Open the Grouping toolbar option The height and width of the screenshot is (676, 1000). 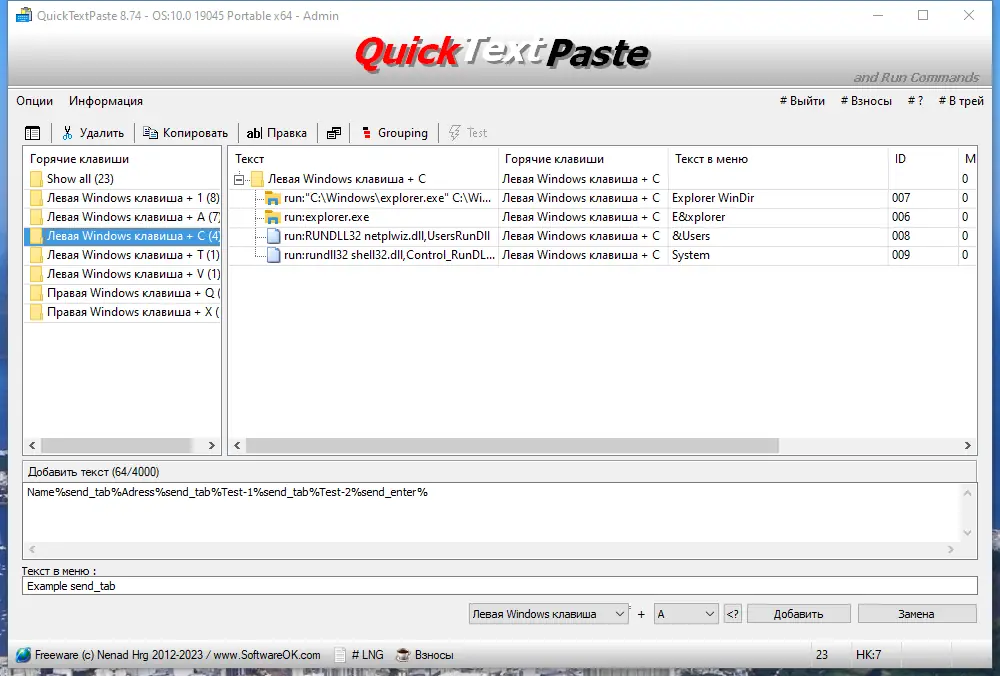tap(395, 133)
